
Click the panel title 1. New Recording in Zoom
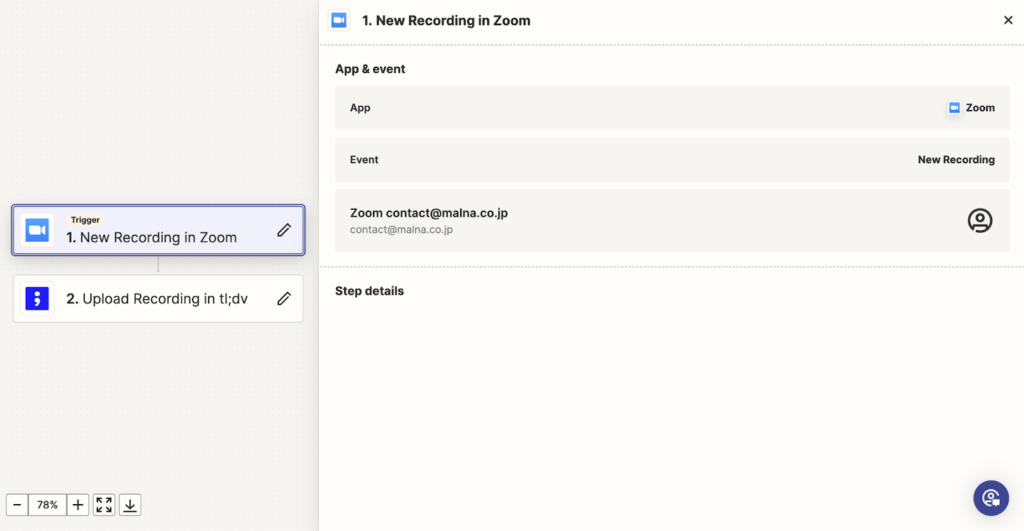(446, 21)
